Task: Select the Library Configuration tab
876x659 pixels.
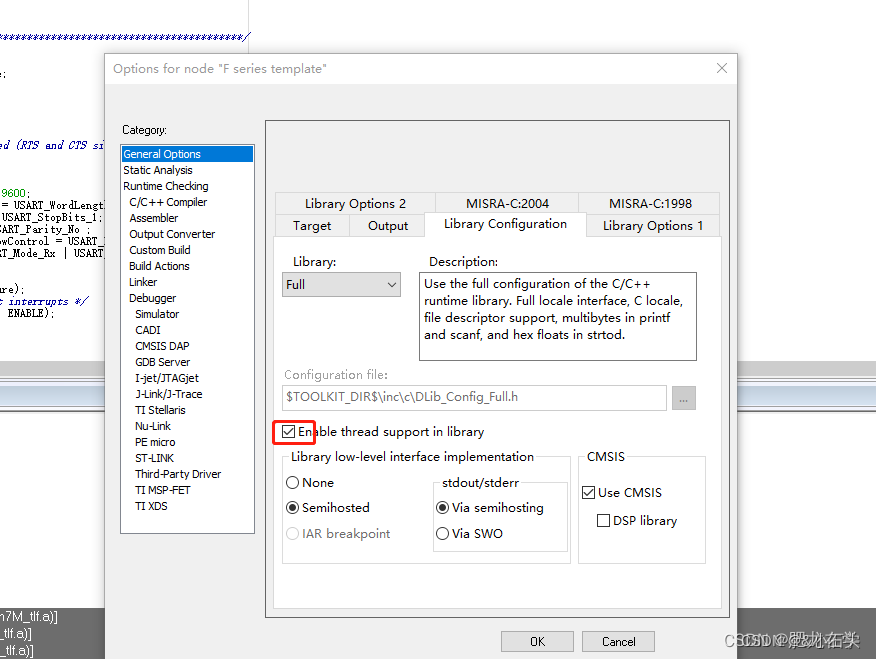Action: pos(505,224)
